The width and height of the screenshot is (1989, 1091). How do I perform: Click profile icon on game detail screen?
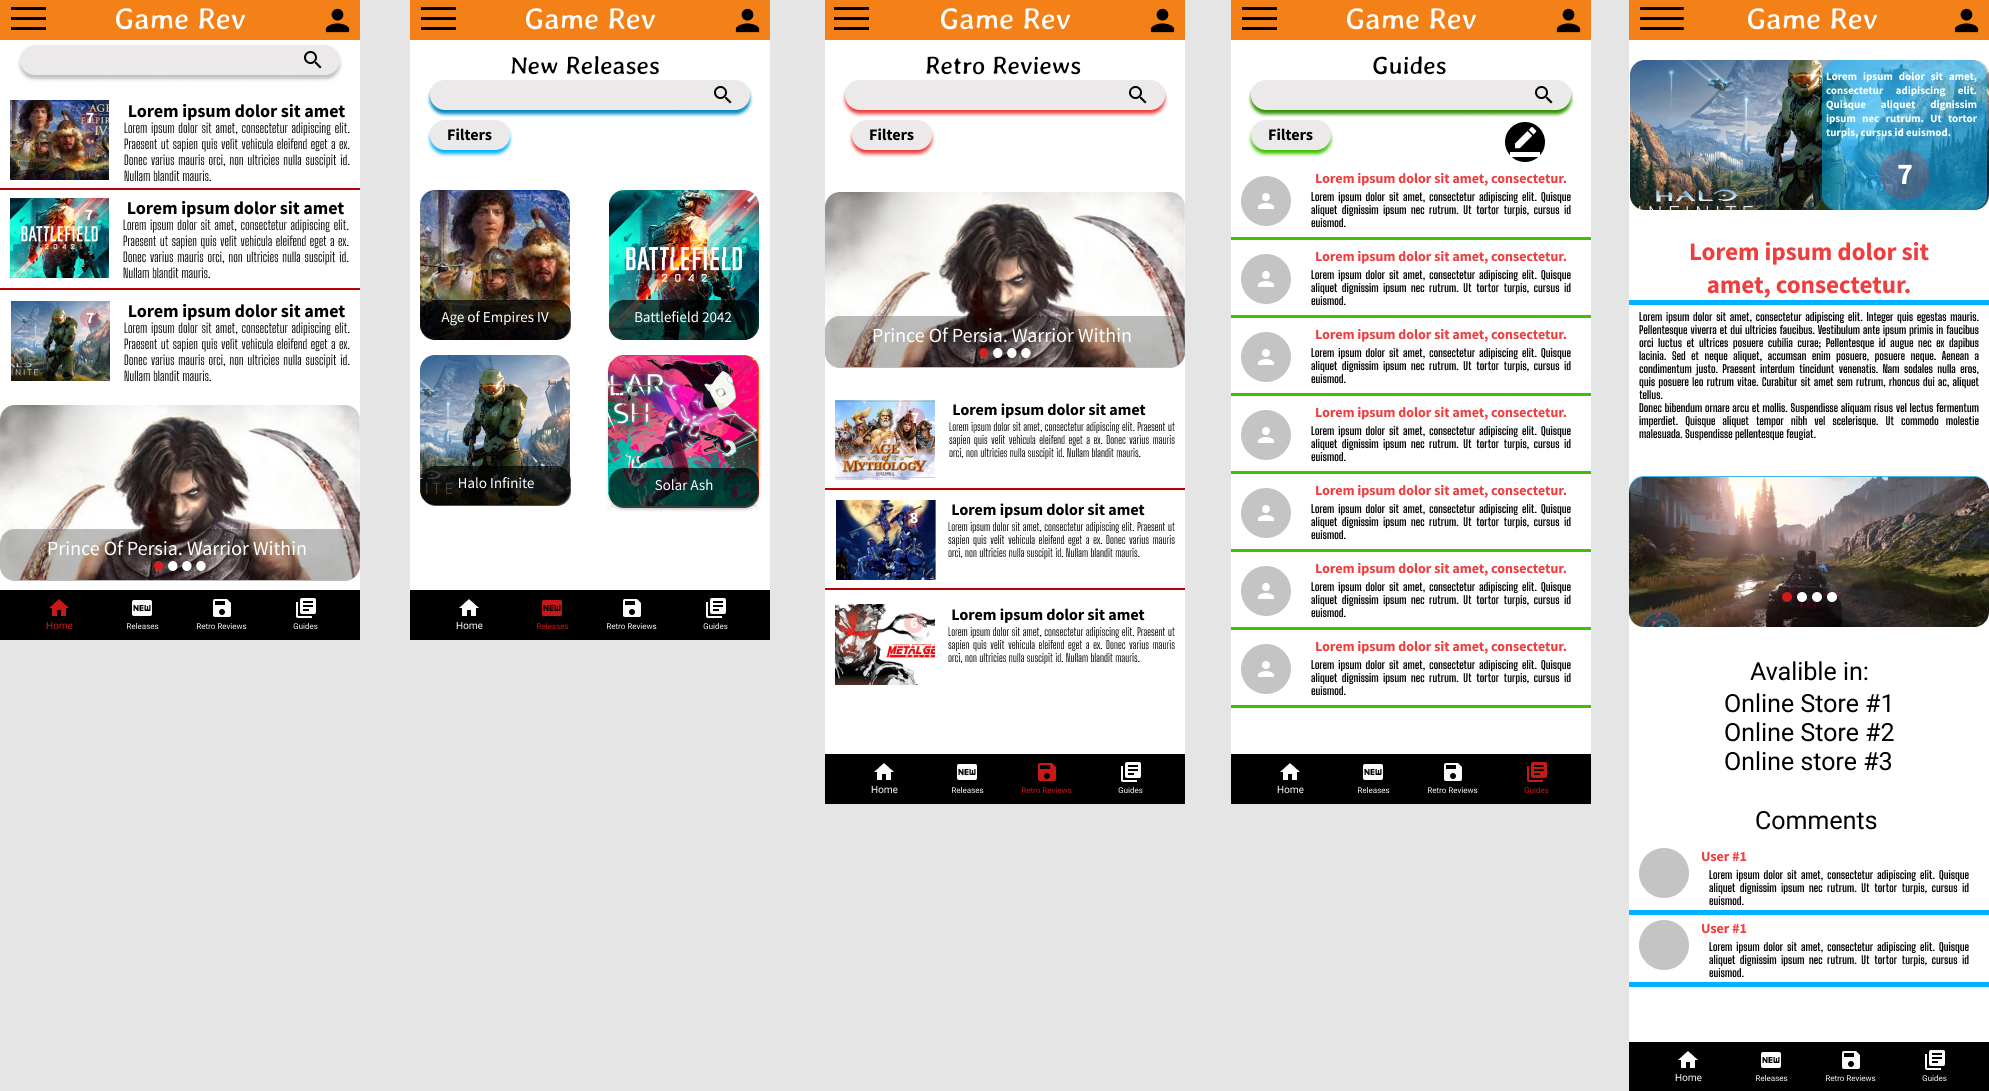[1966, 20]
